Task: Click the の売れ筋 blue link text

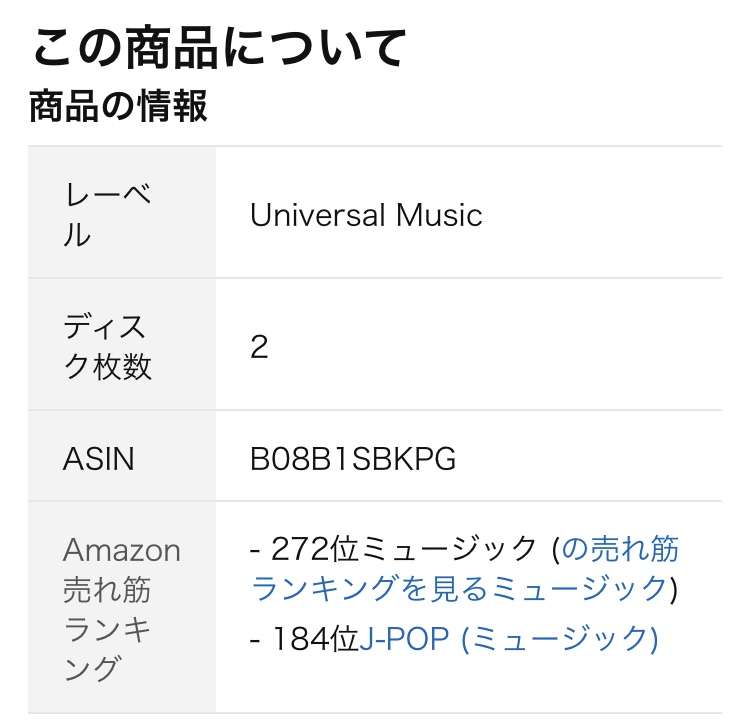Action: click(620, 548)
